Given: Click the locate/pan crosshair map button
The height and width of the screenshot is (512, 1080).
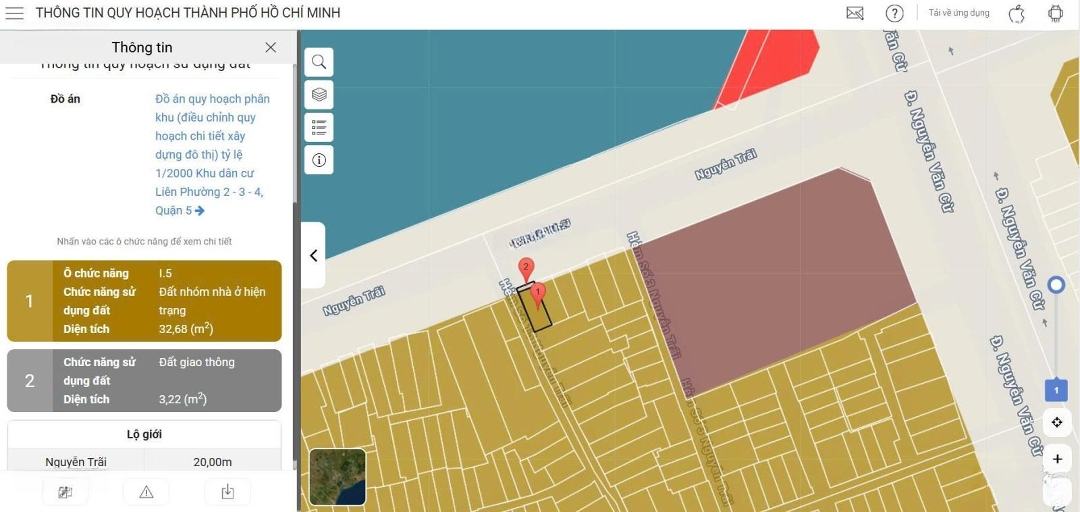Looking at the screenshot, I should coord(1057,423).
